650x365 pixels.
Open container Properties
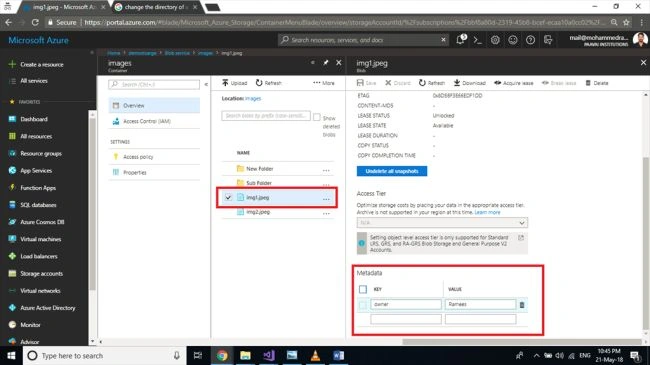pyautogui.click(x=154, y=173)
